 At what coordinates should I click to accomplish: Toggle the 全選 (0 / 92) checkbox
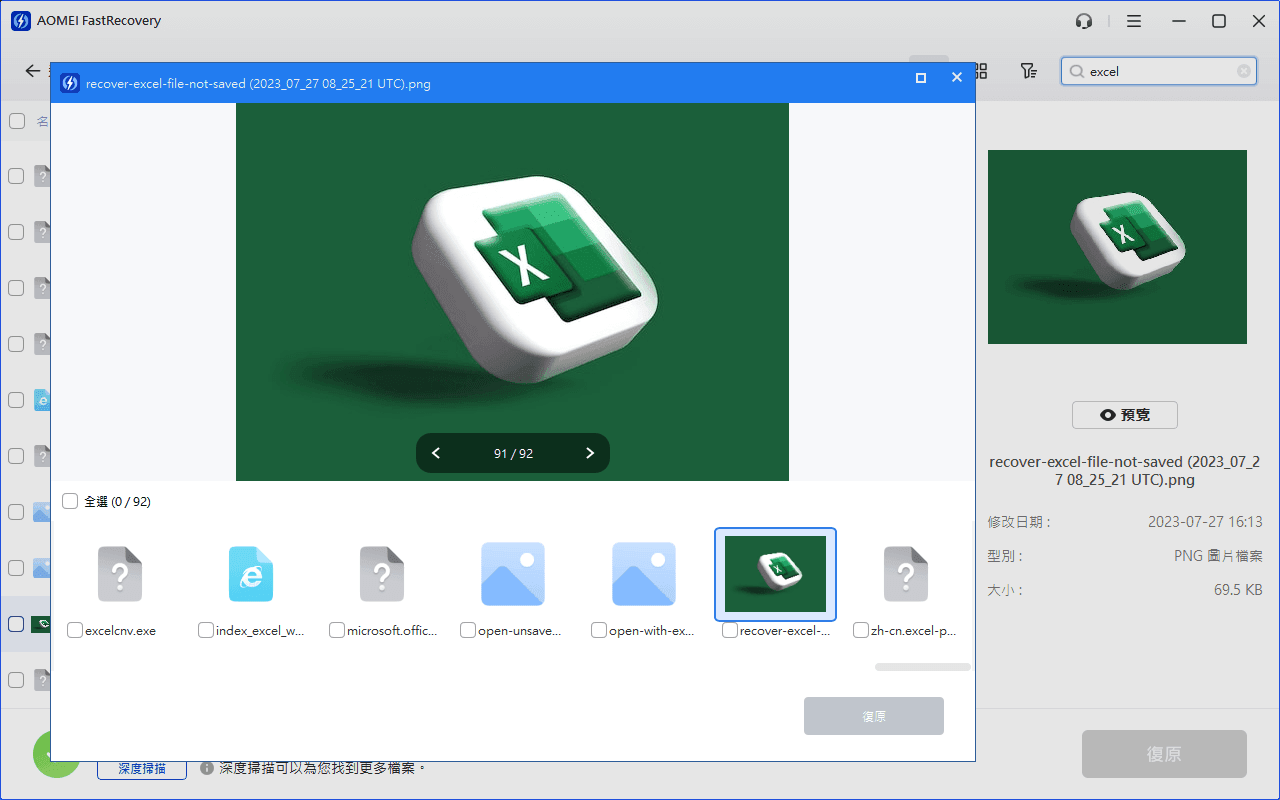coord(70,501)
